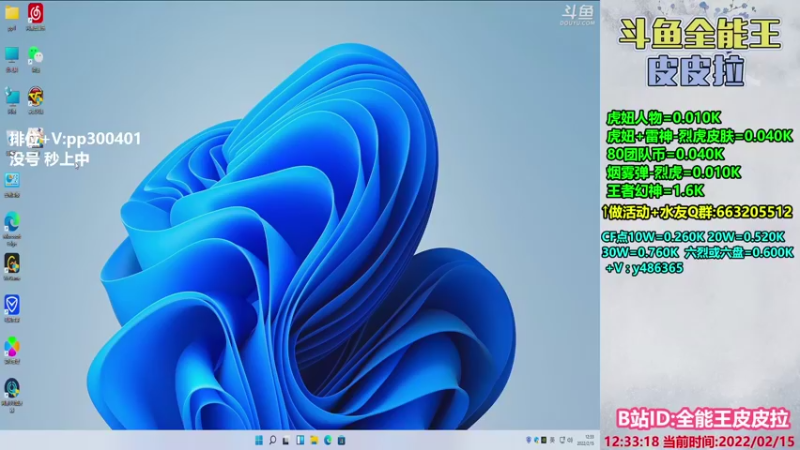Click the dark green icon in the system tray
Image resolution: width=800 pixels, height=450 pixels.
point(544,440)
